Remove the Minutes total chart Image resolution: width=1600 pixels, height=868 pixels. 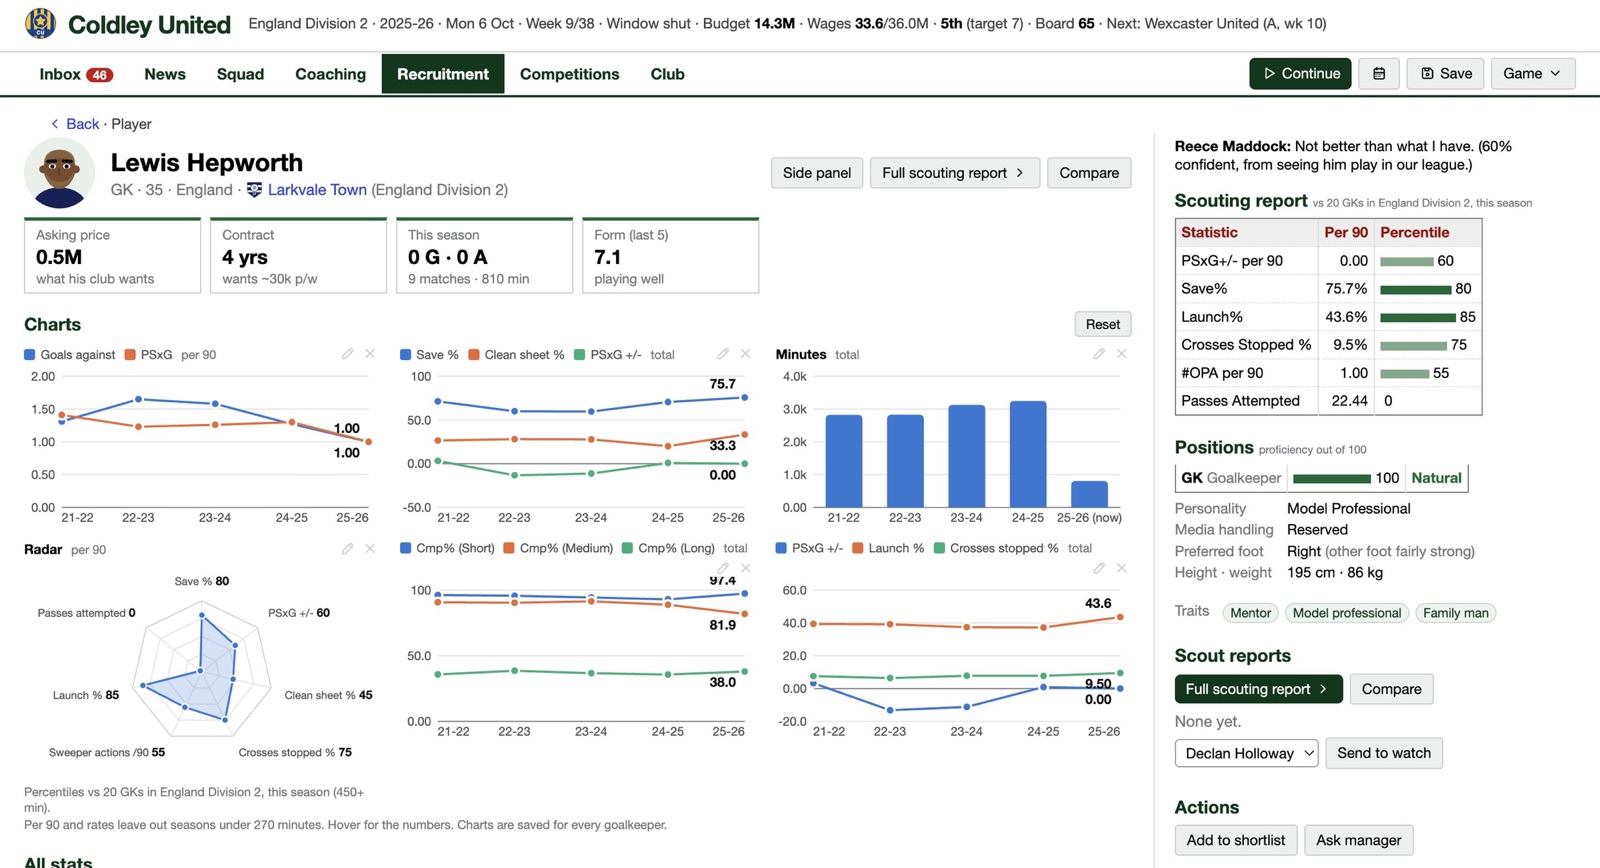point(1121,354)
